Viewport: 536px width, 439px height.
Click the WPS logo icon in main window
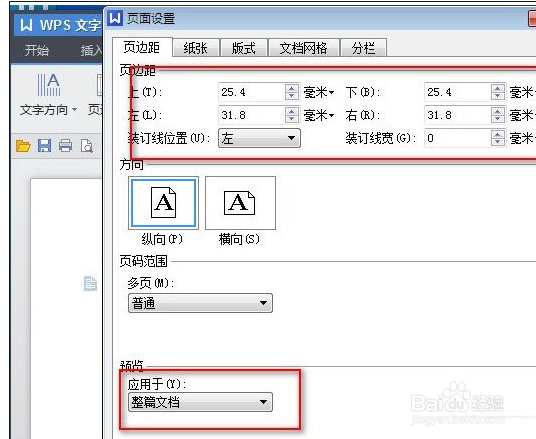tap(26, 25)
